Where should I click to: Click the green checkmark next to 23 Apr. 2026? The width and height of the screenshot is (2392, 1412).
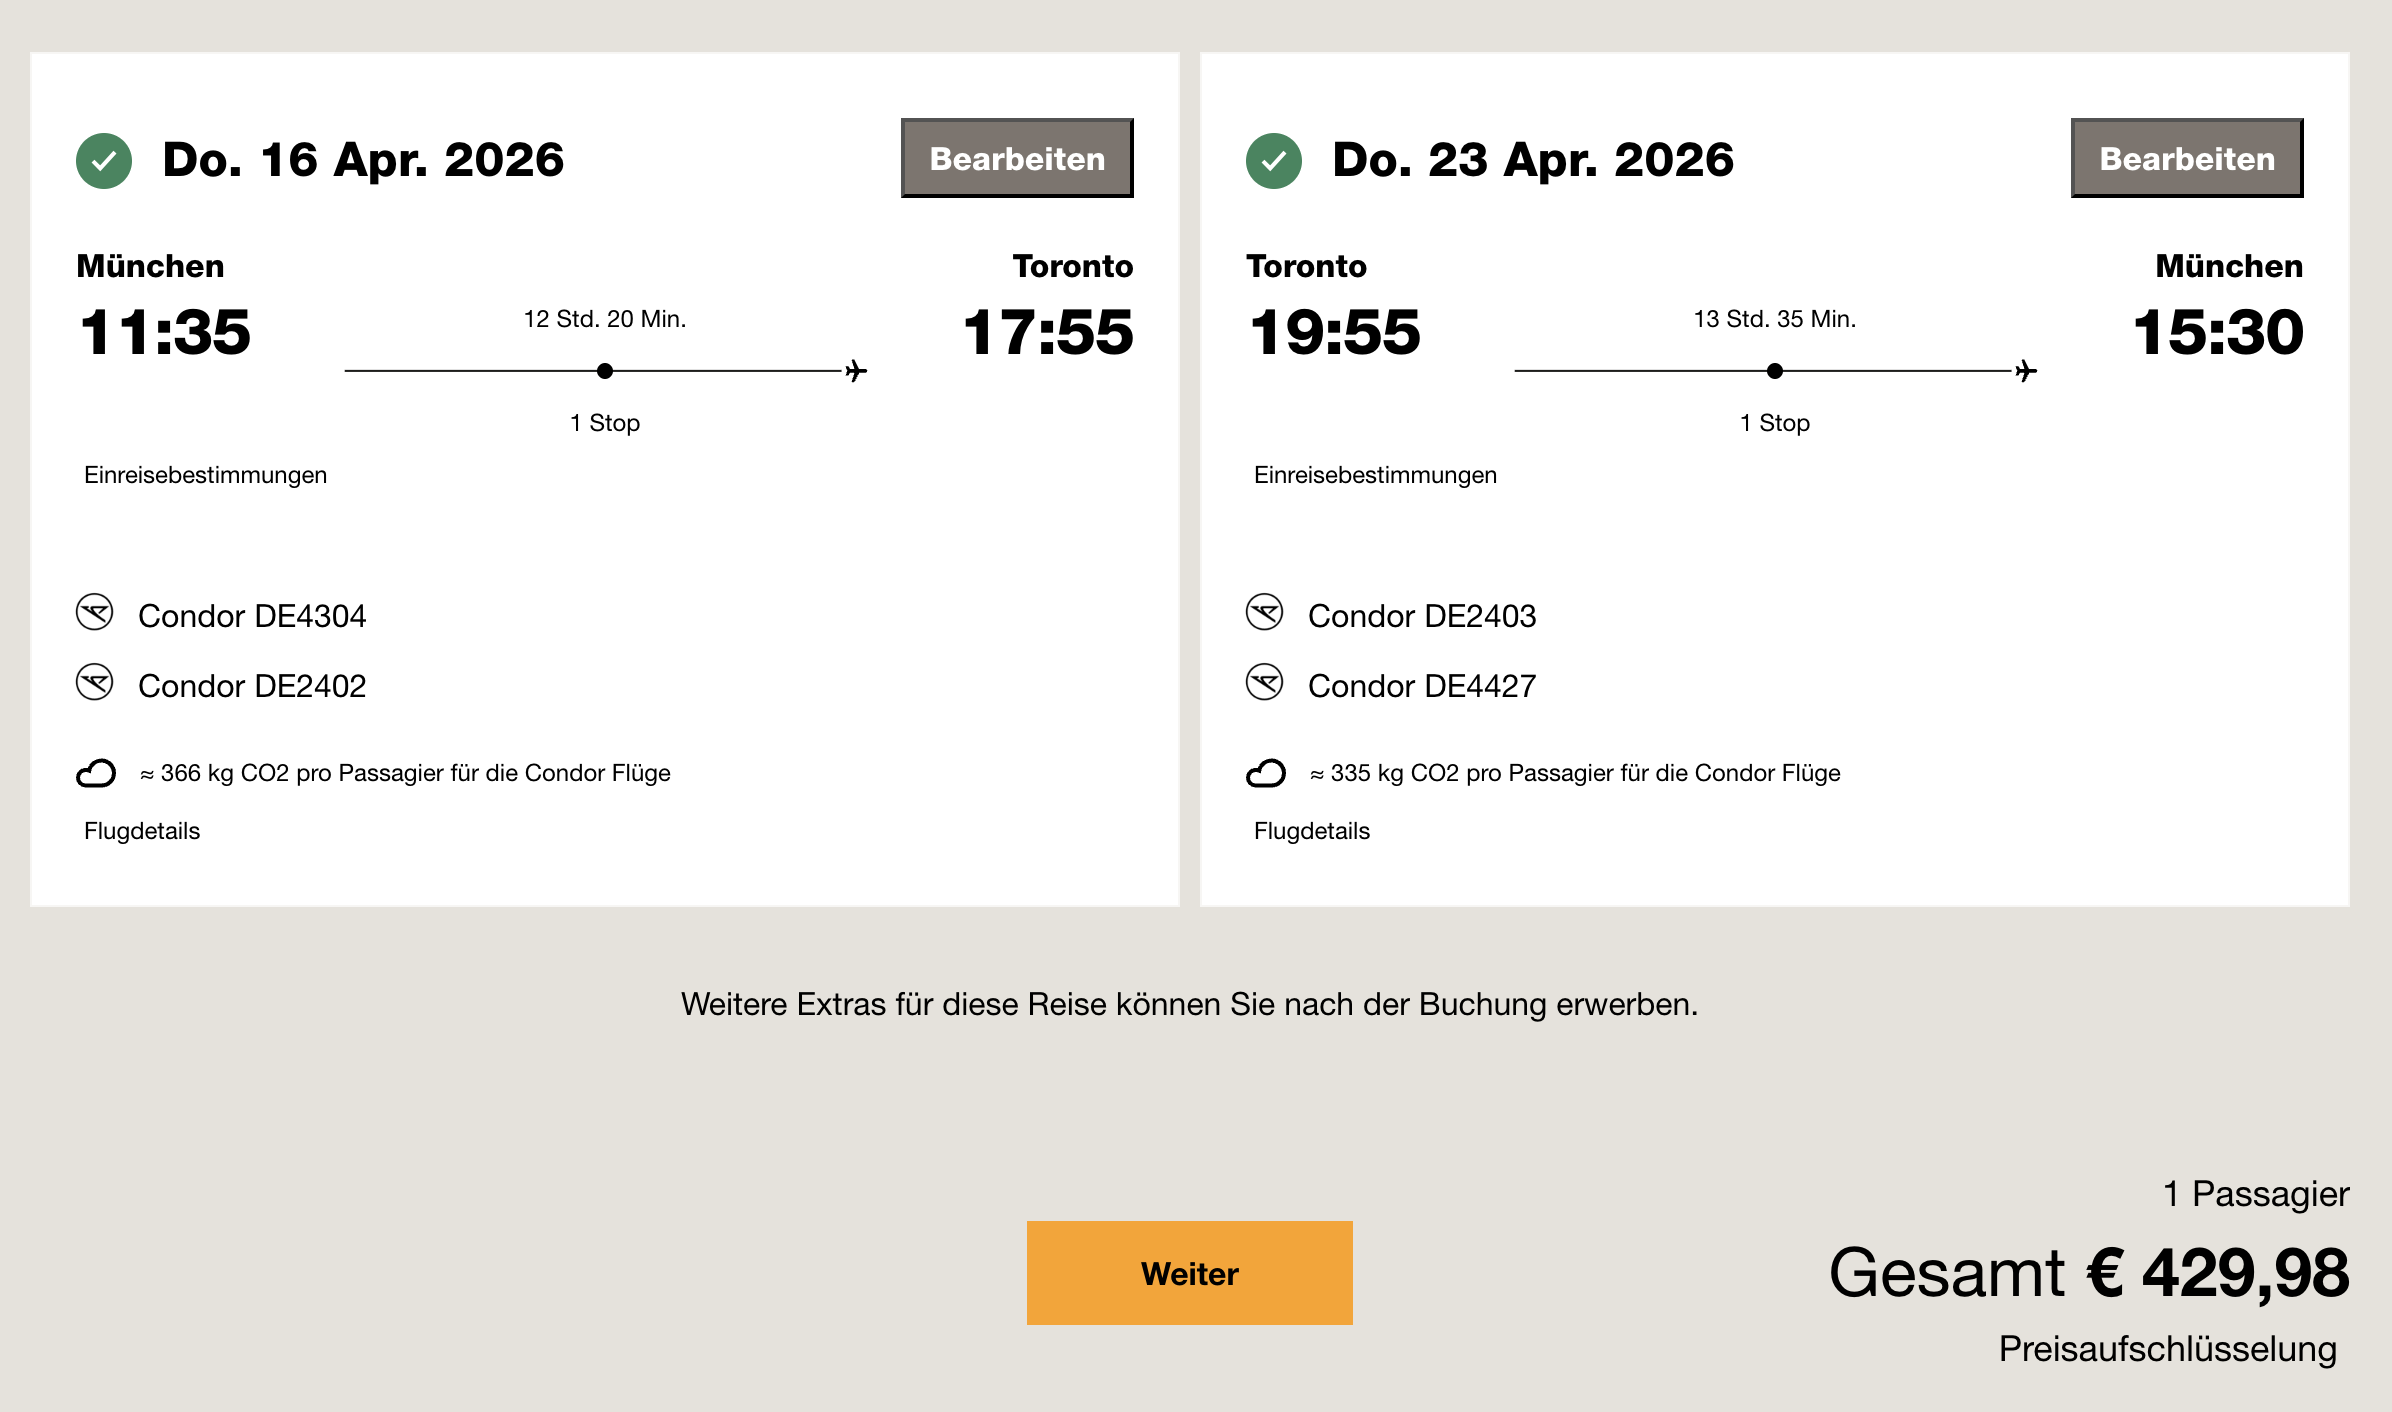(1273, 160)
